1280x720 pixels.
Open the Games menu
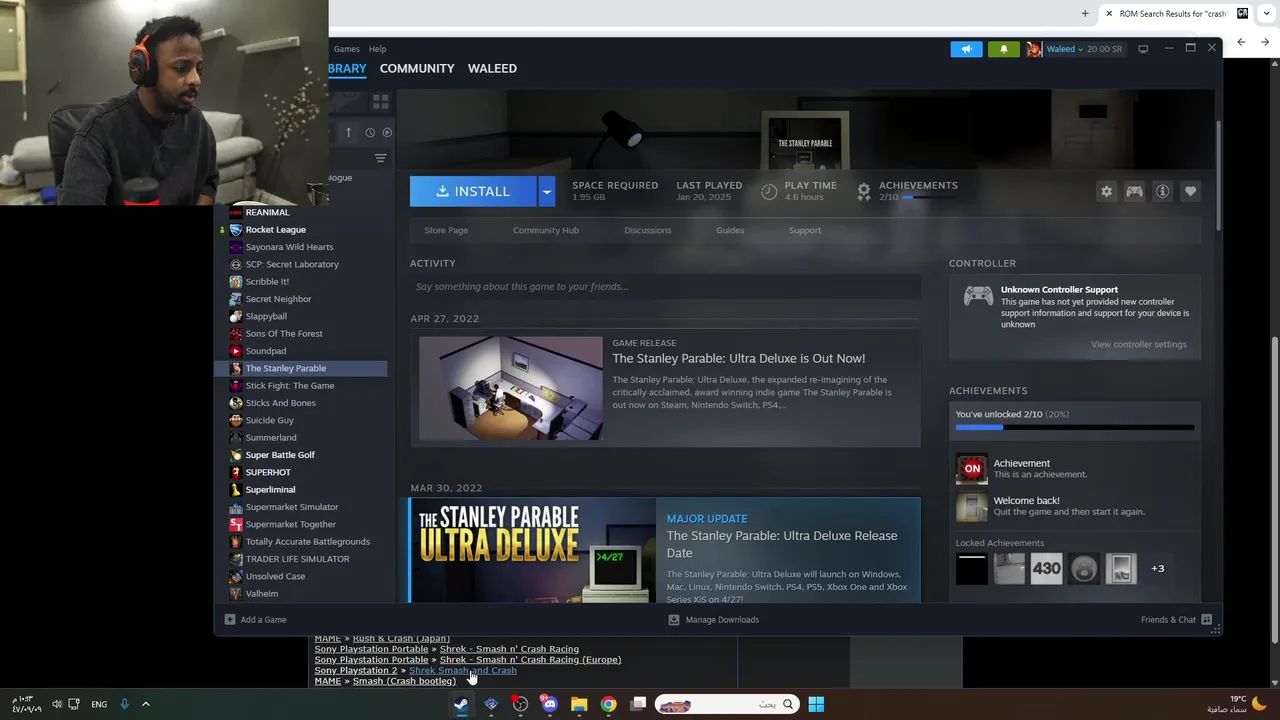coord(346,49)
